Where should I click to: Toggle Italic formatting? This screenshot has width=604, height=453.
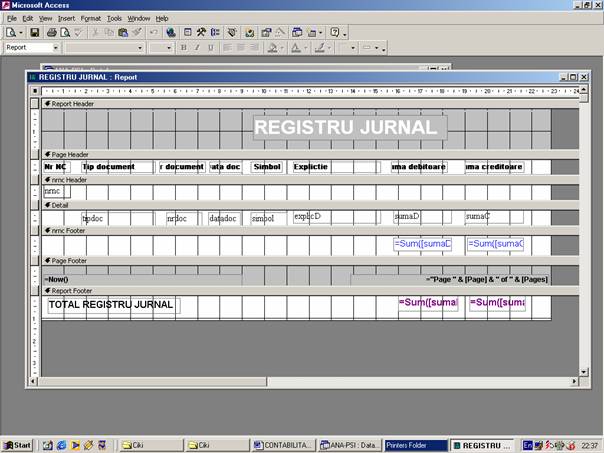(x=197, y=48)
